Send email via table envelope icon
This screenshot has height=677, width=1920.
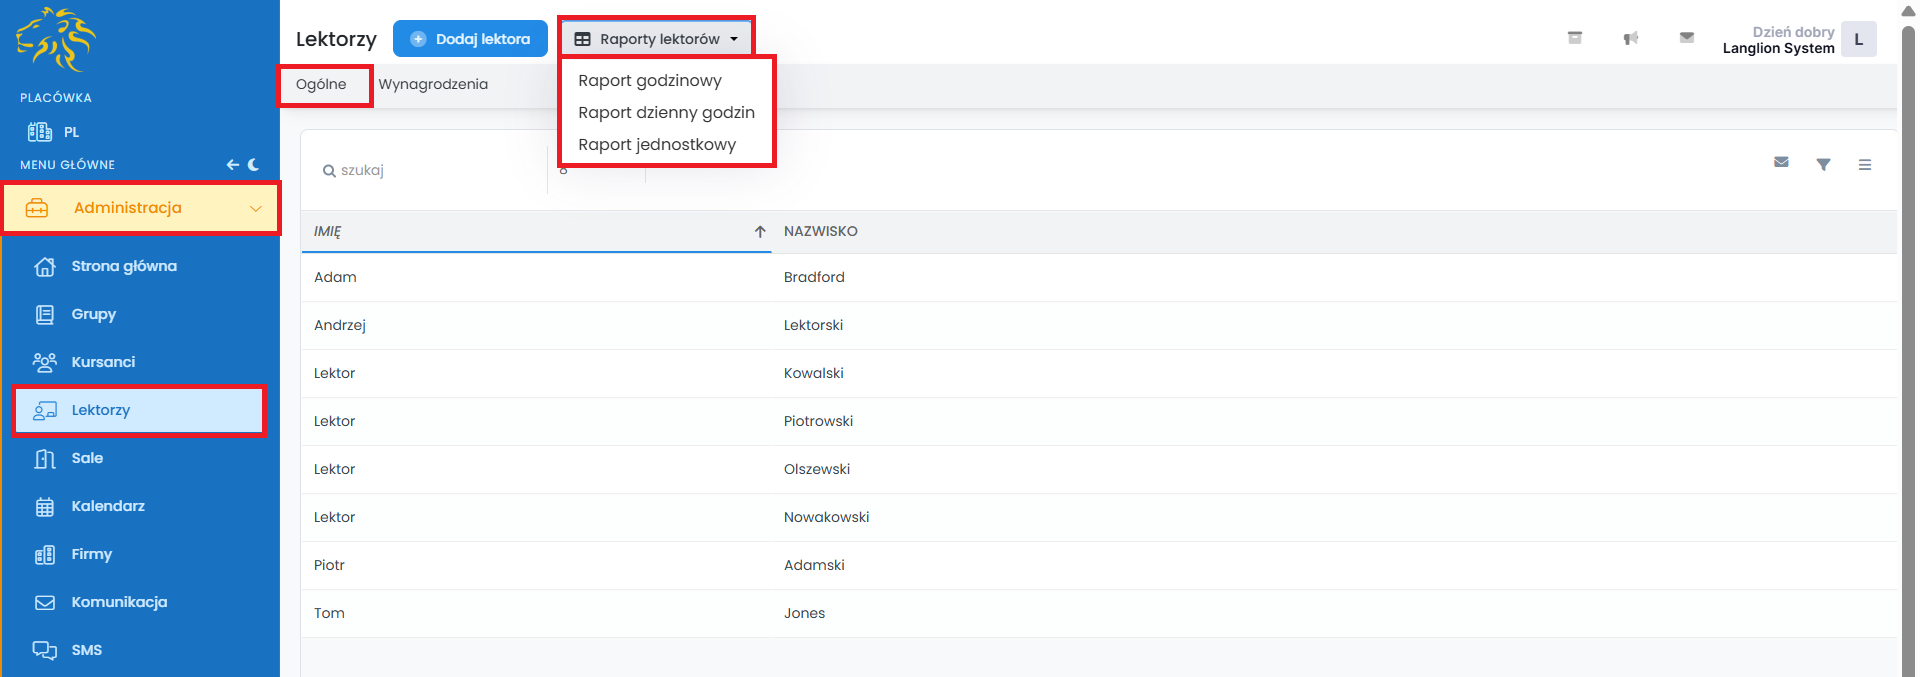click(1781, 162)
